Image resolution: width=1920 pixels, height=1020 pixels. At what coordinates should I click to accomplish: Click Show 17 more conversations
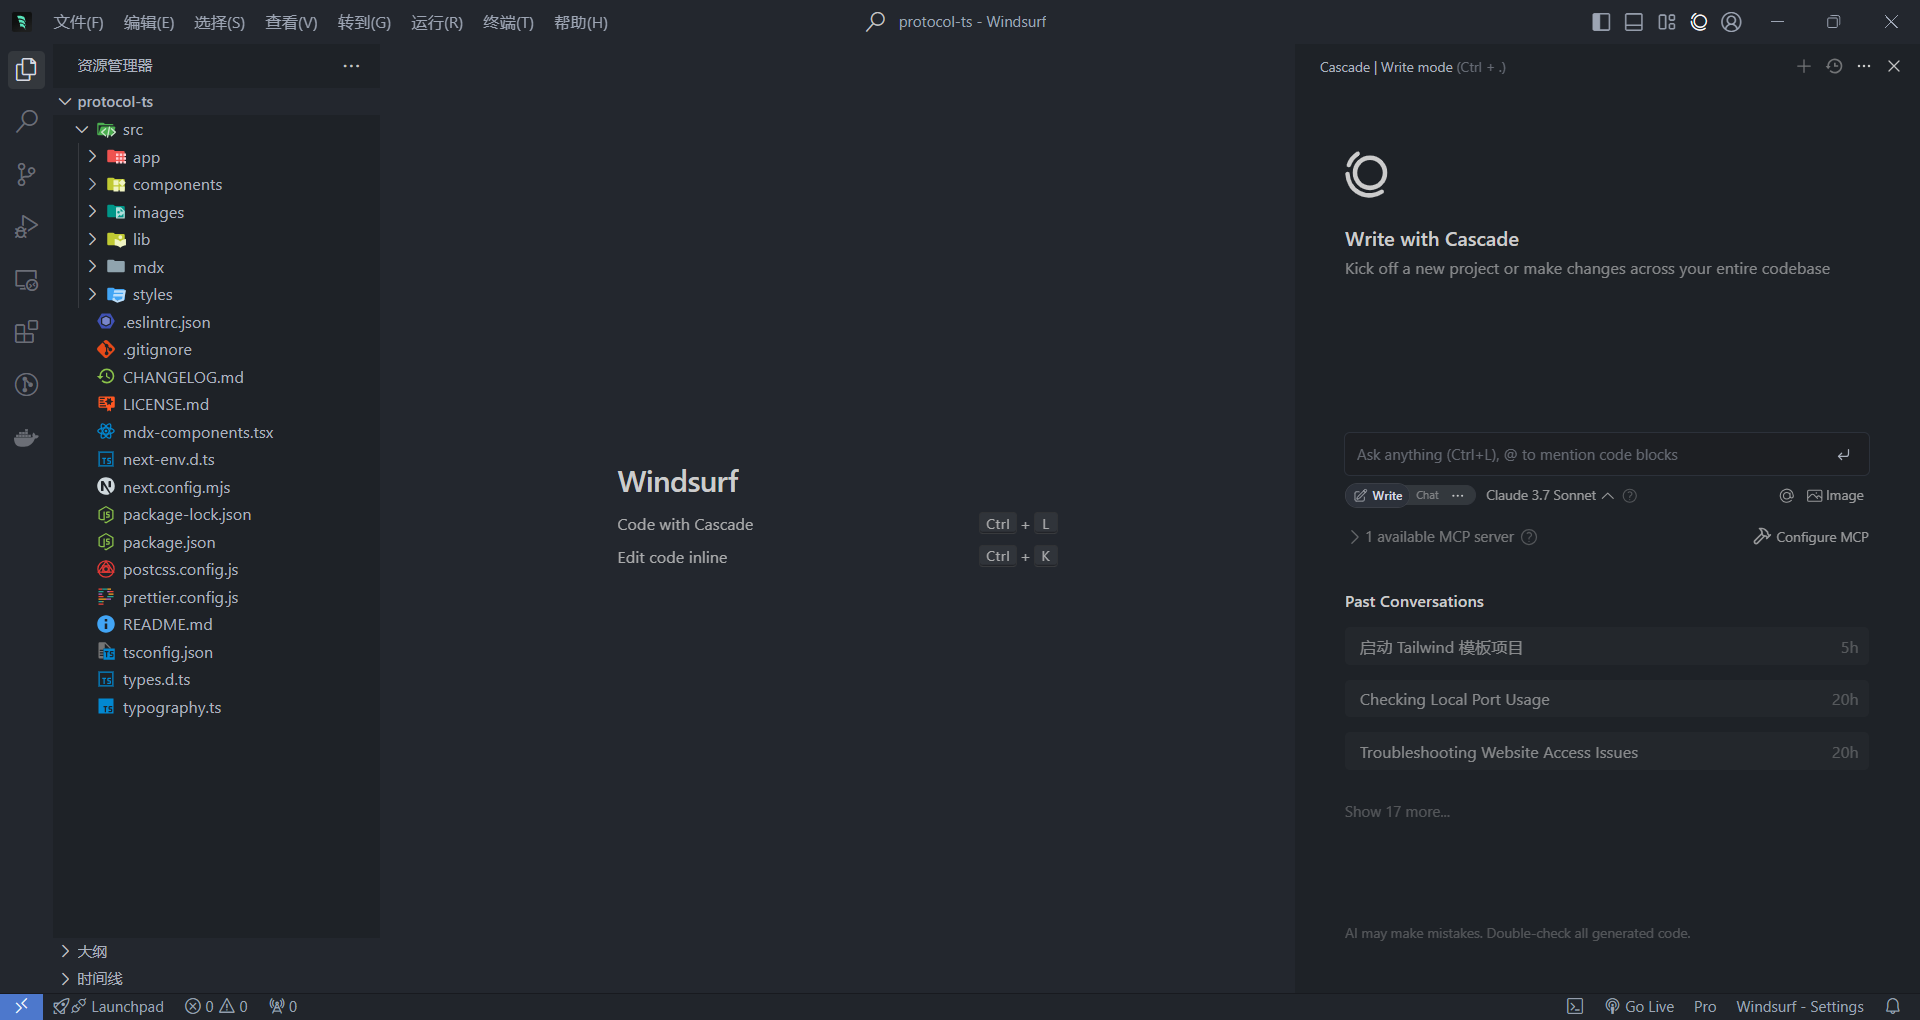click(x=1397, y=812)
